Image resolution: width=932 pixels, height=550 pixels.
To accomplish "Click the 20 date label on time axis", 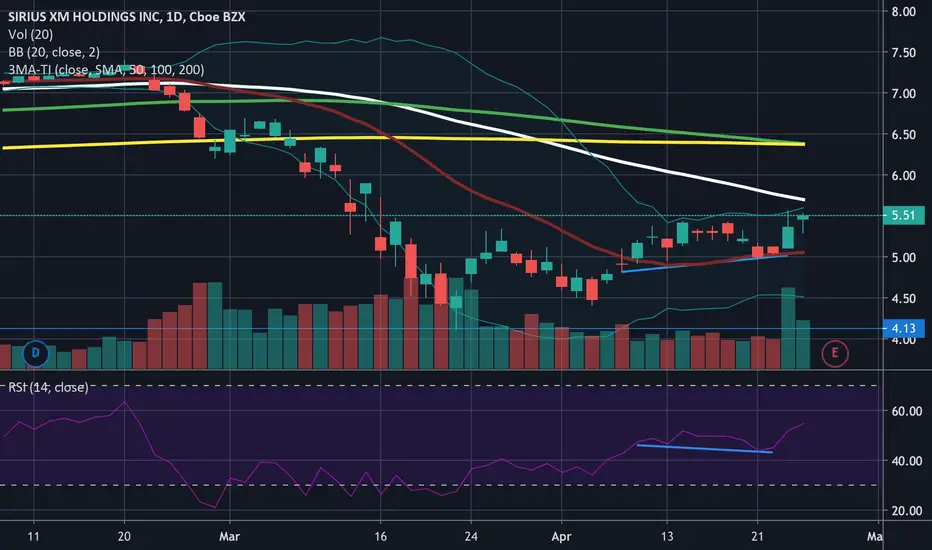I will [124, 536].
